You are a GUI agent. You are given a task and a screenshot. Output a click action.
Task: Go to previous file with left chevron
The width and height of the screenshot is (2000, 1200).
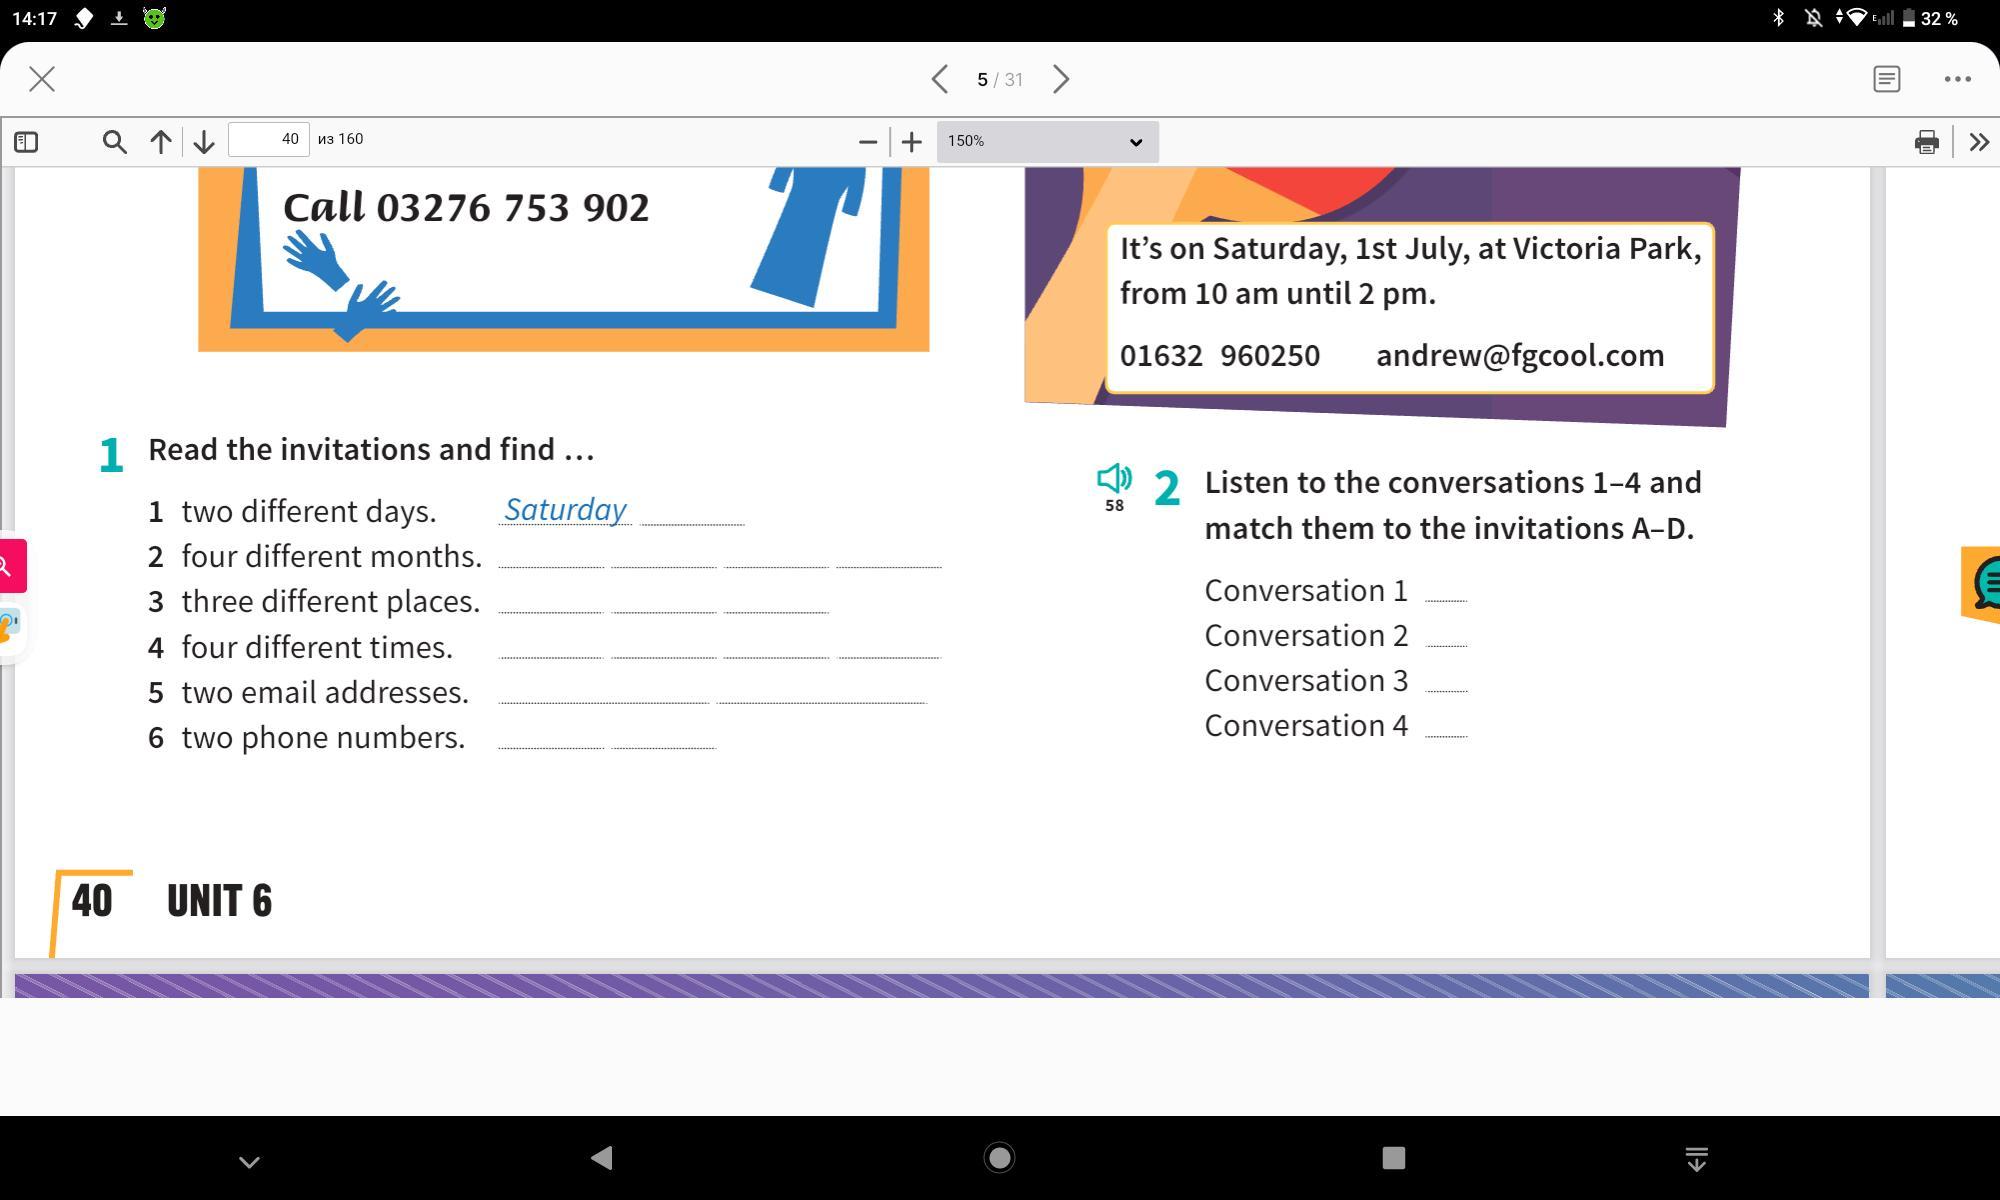939,79
